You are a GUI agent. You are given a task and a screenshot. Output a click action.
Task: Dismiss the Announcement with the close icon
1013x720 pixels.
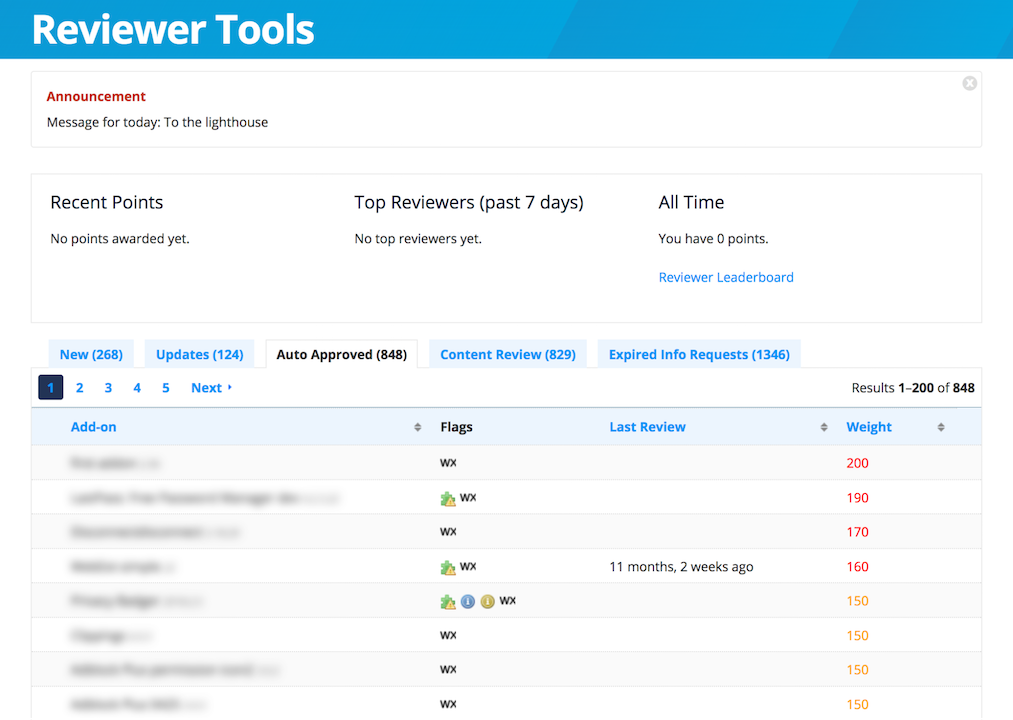click(x=969, y=84)
